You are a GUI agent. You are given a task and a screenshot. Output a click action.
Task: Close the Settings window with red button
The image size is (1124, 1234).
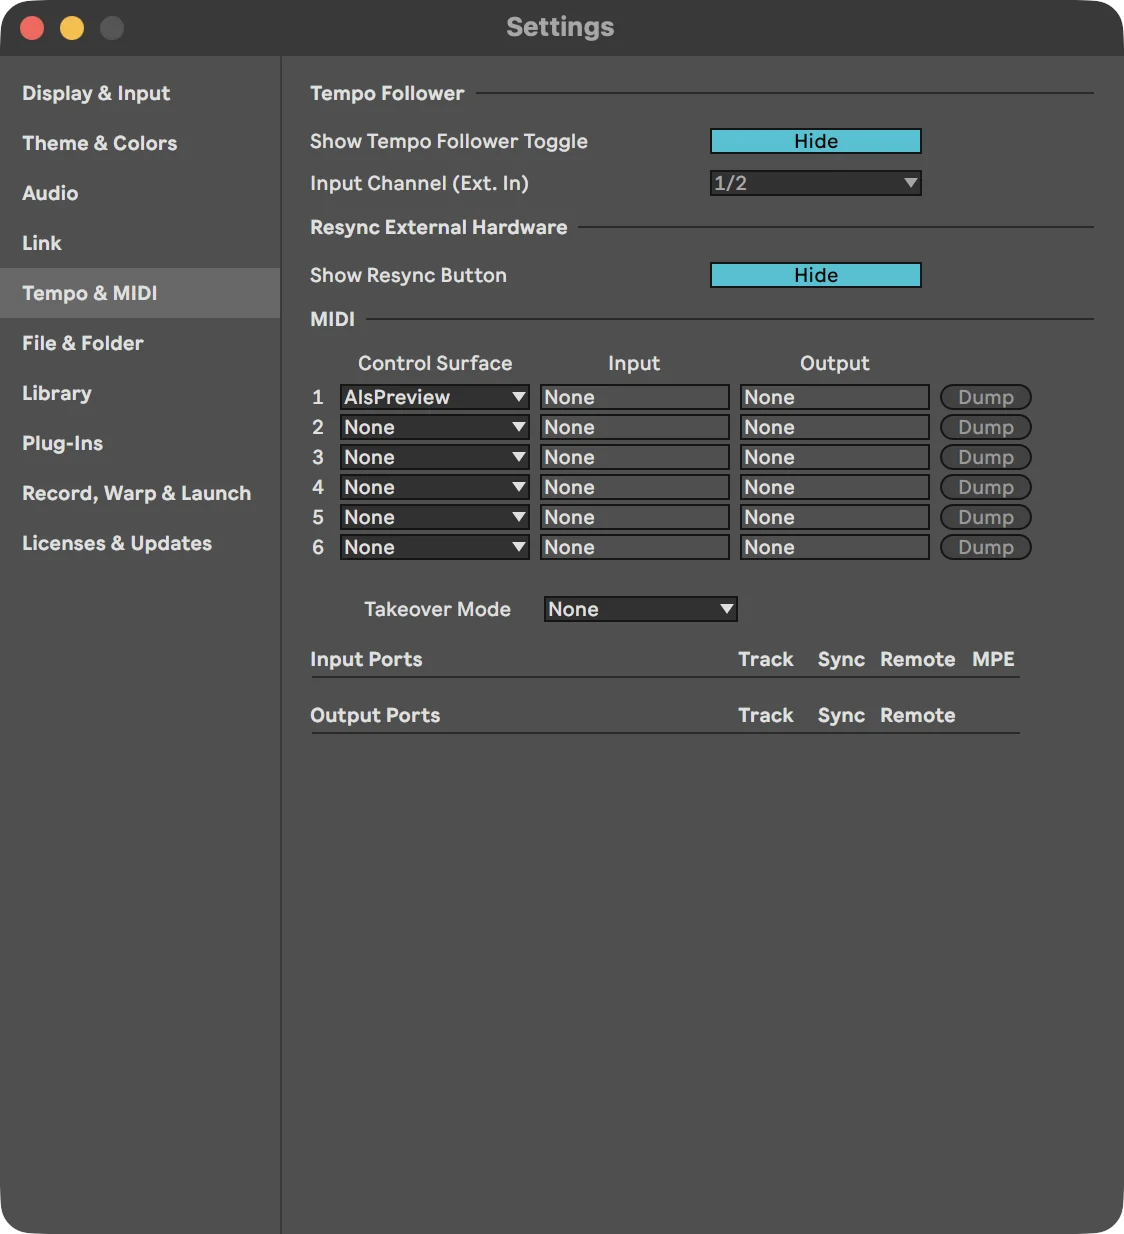pos(32,28)
